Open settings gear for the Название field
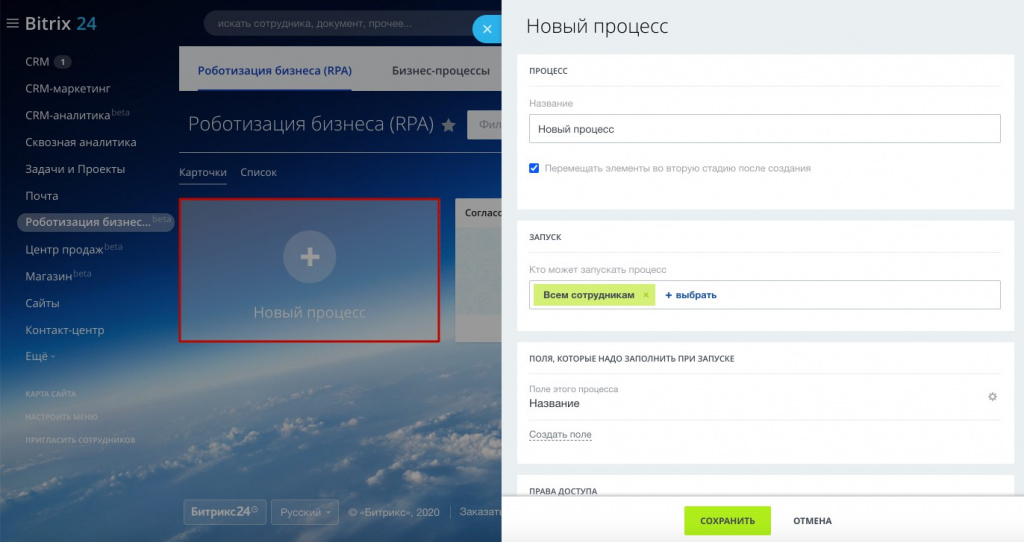 click(992, 397)
